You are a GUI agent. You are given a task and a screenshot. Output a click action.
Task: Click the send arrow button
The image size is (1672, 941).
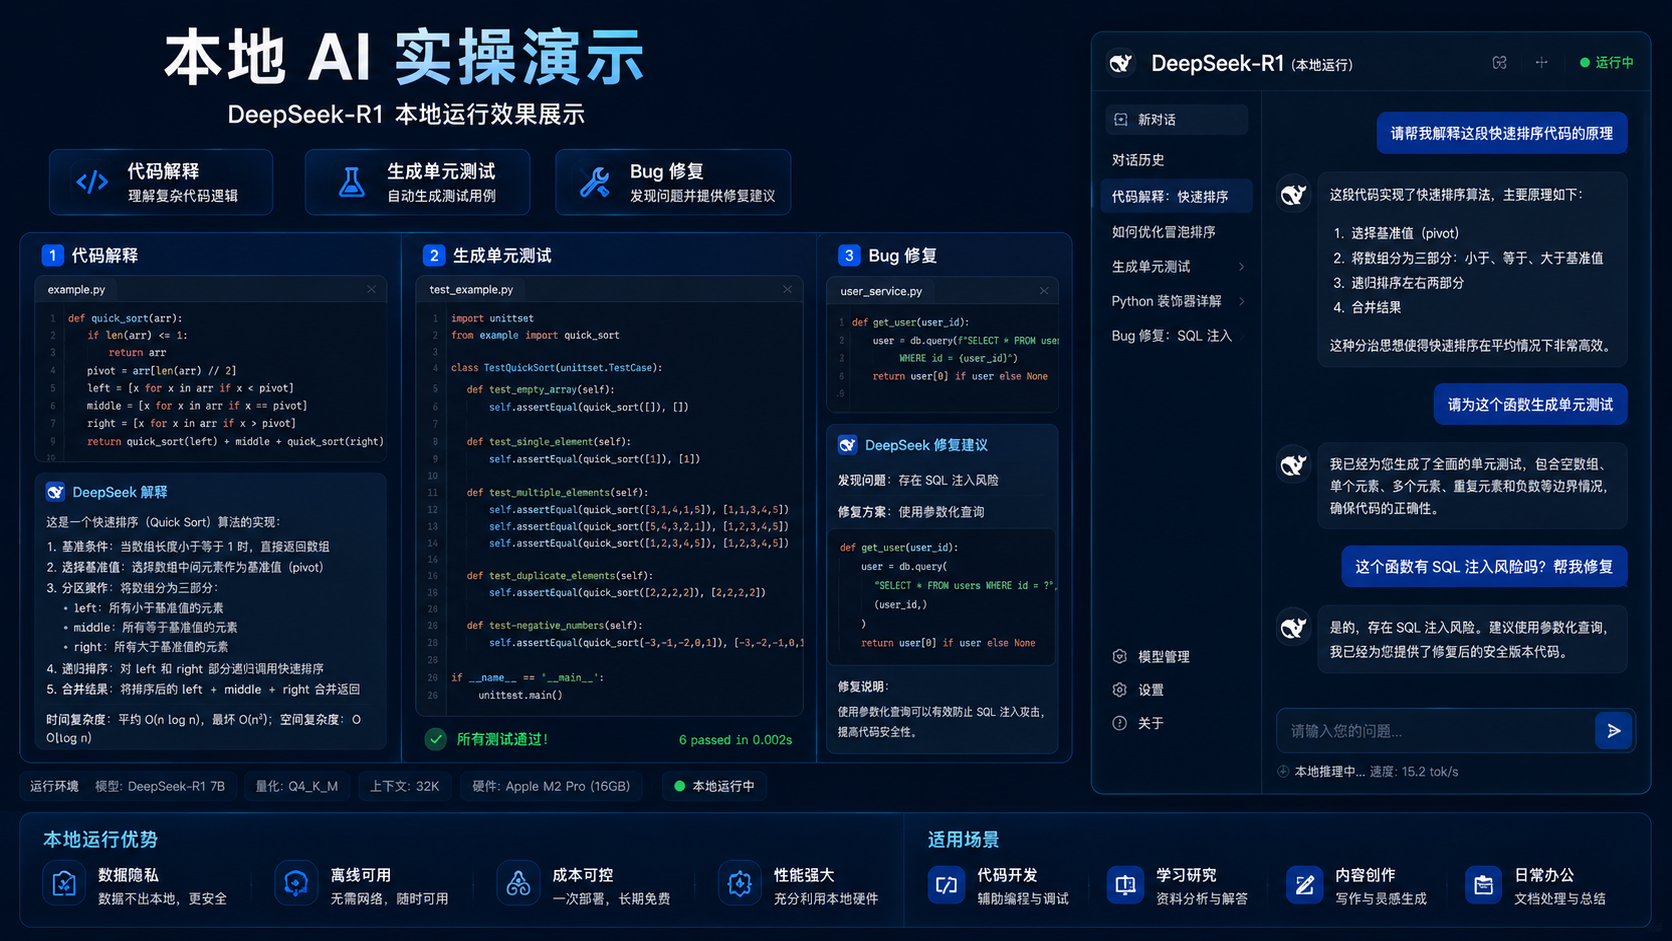(1614, 731)
